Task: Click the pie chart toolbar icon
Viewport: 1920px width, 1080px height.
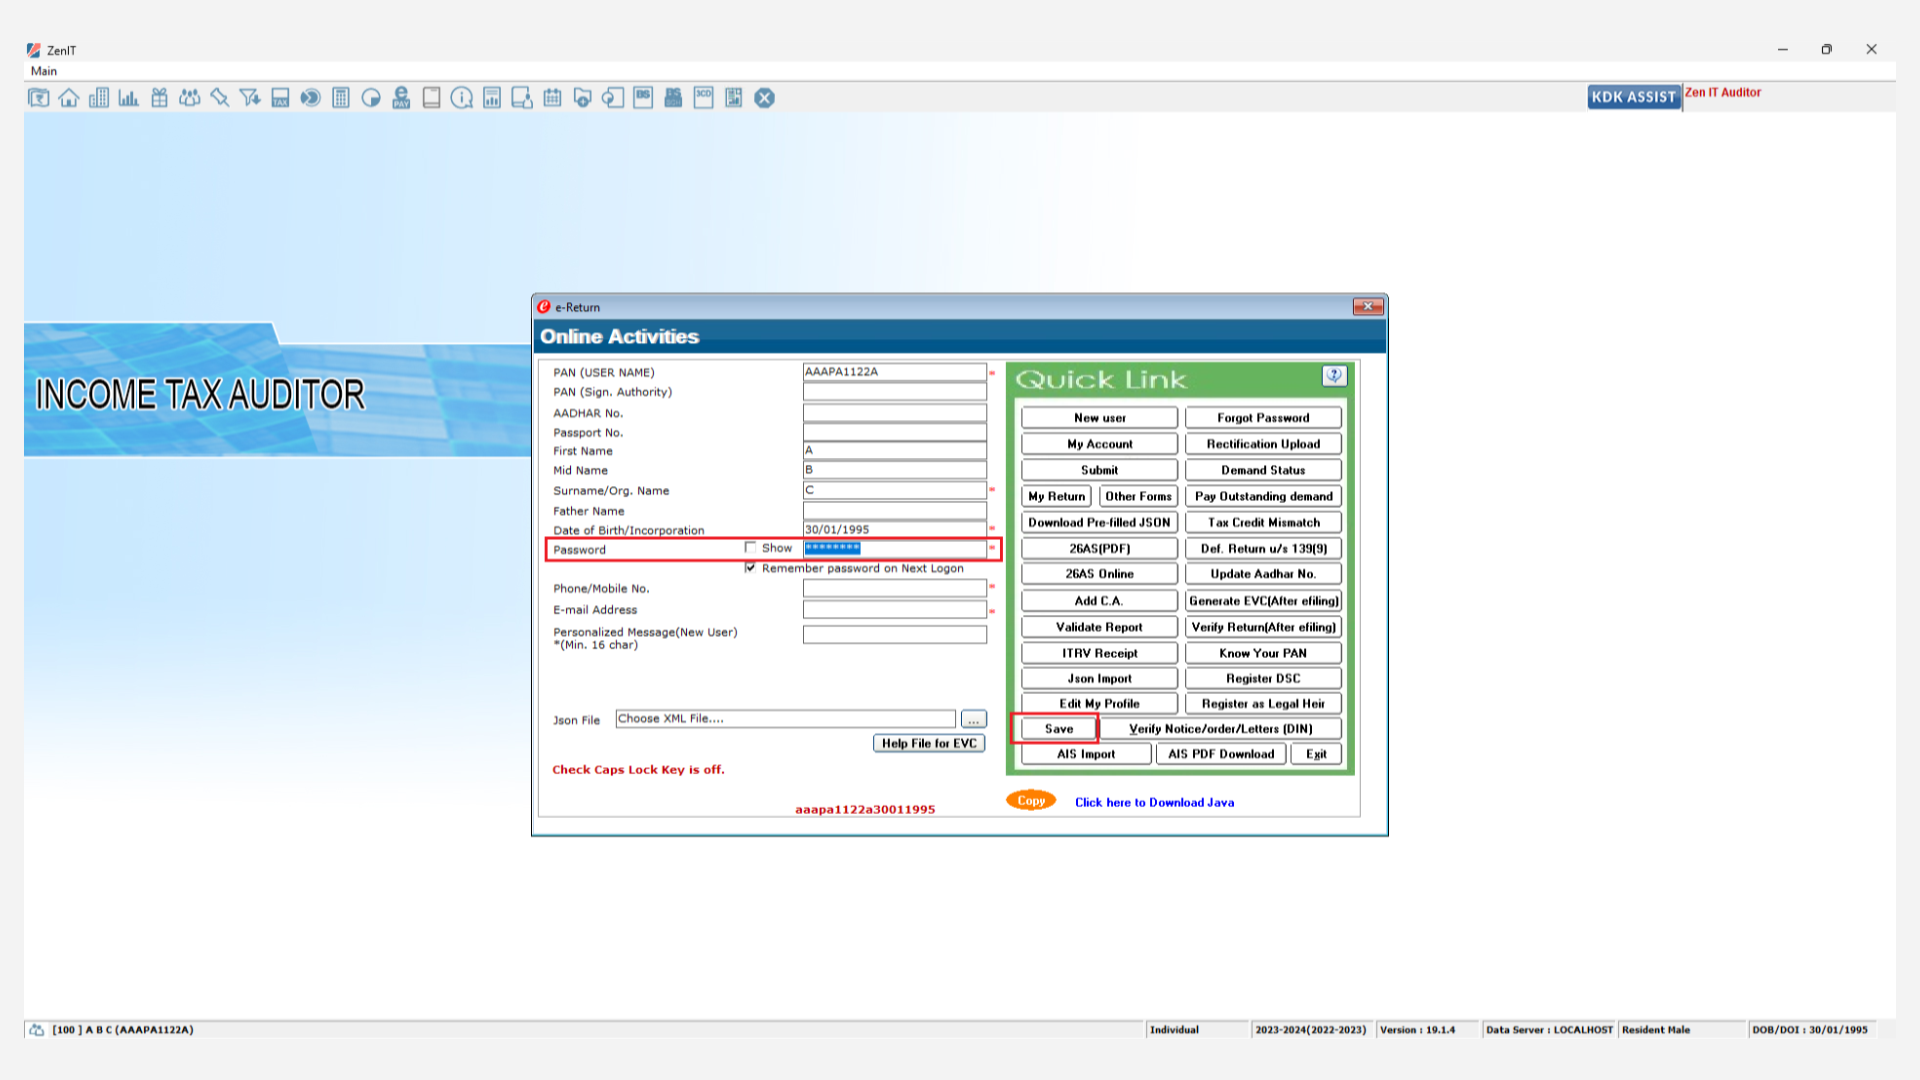Action: click(x=371, y=98)
